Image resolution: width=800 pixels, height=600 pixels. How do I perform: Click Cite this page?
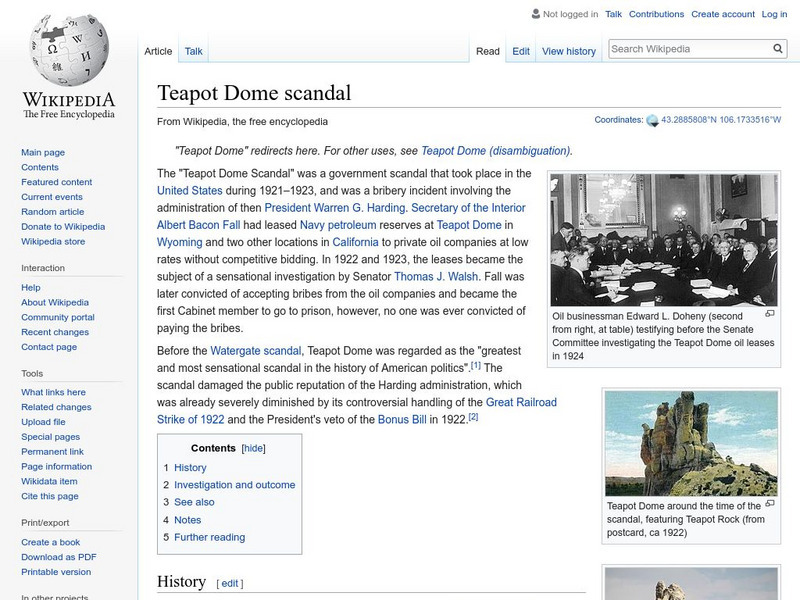pyautogui.click(x=50, y=496)
